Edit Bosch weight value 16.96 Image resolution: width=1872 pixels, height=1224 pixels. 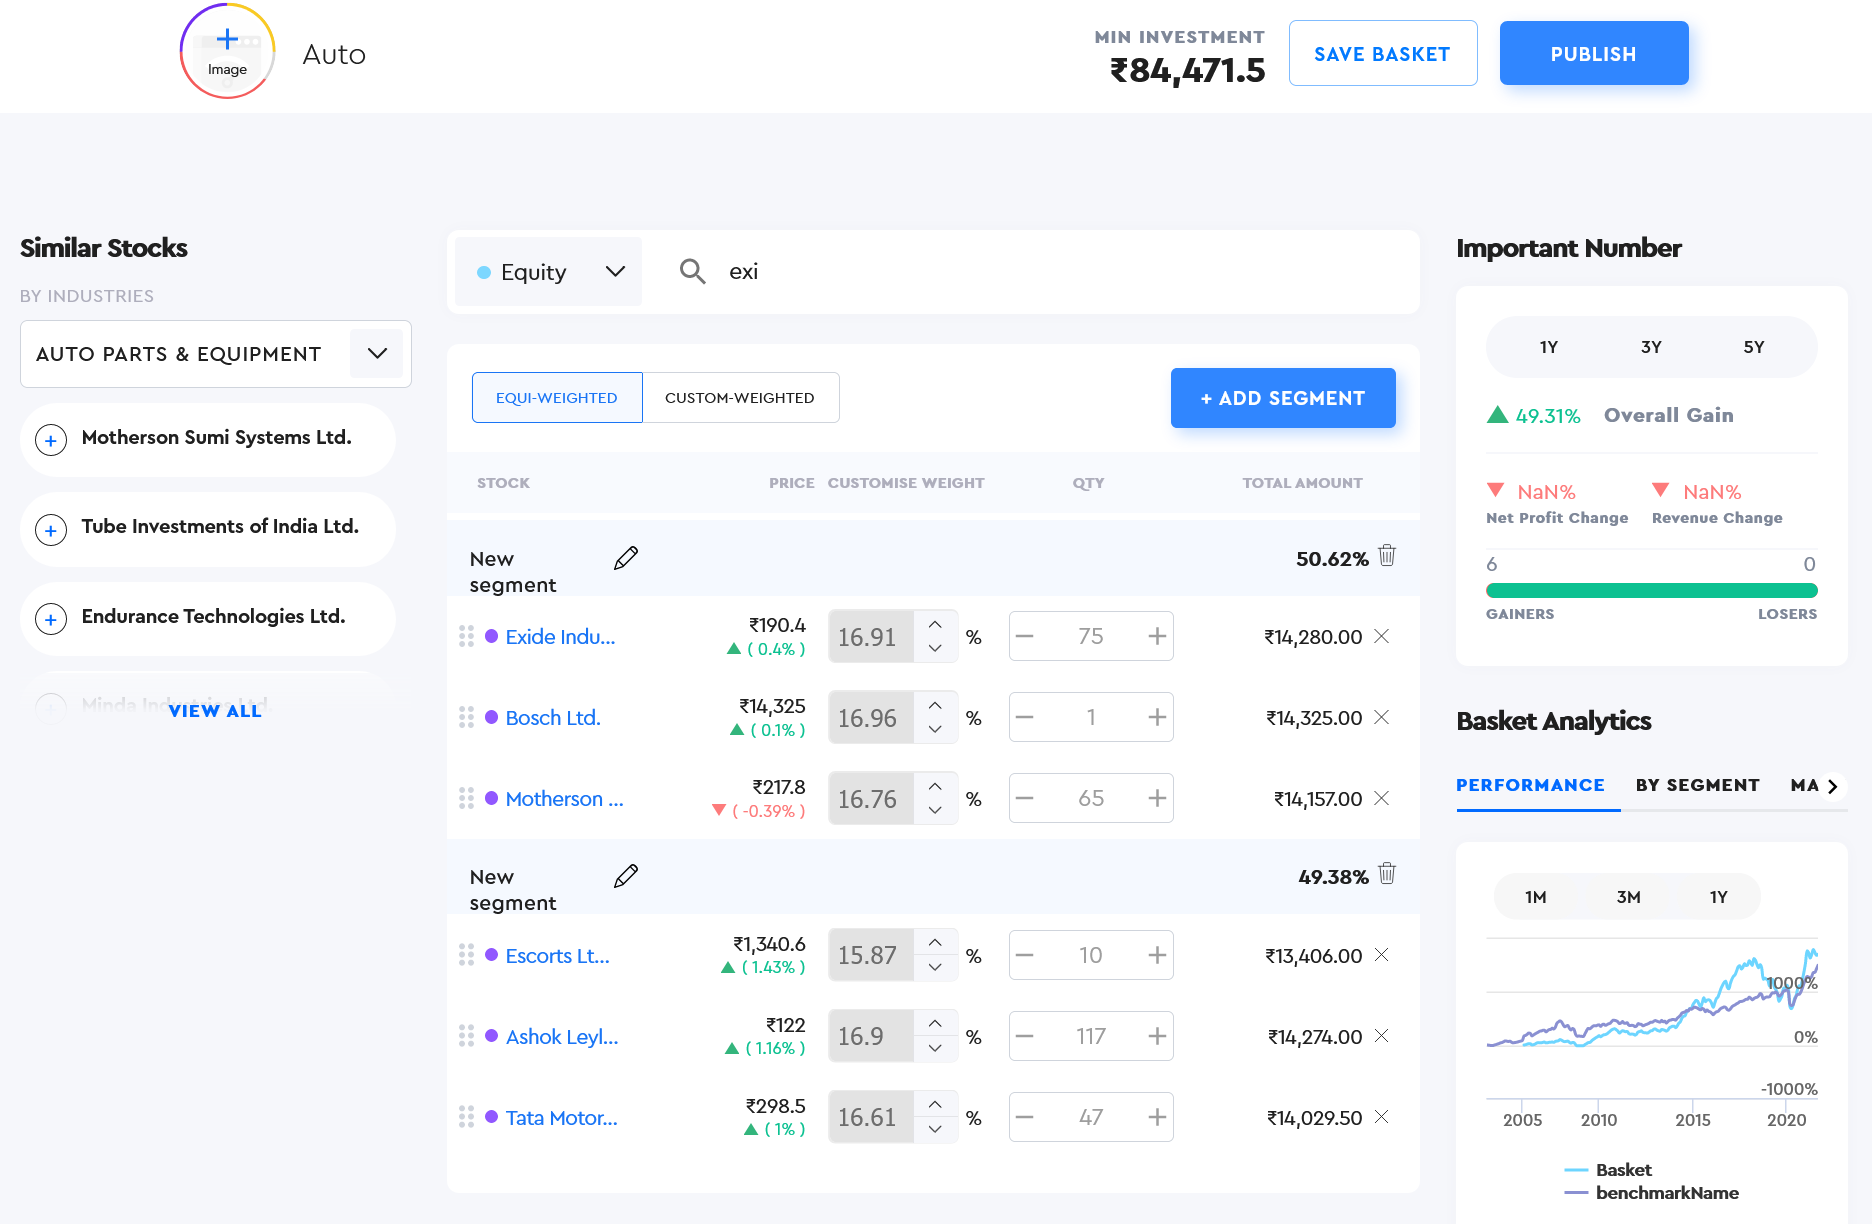pos(870,718)
